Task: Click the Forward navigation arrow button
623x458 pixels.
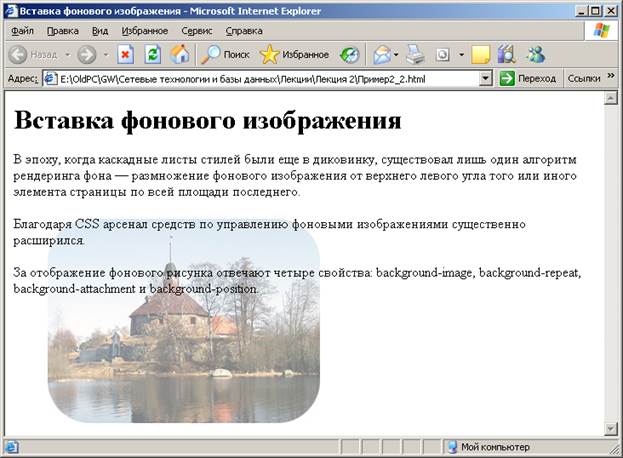Action: (87, 54)
